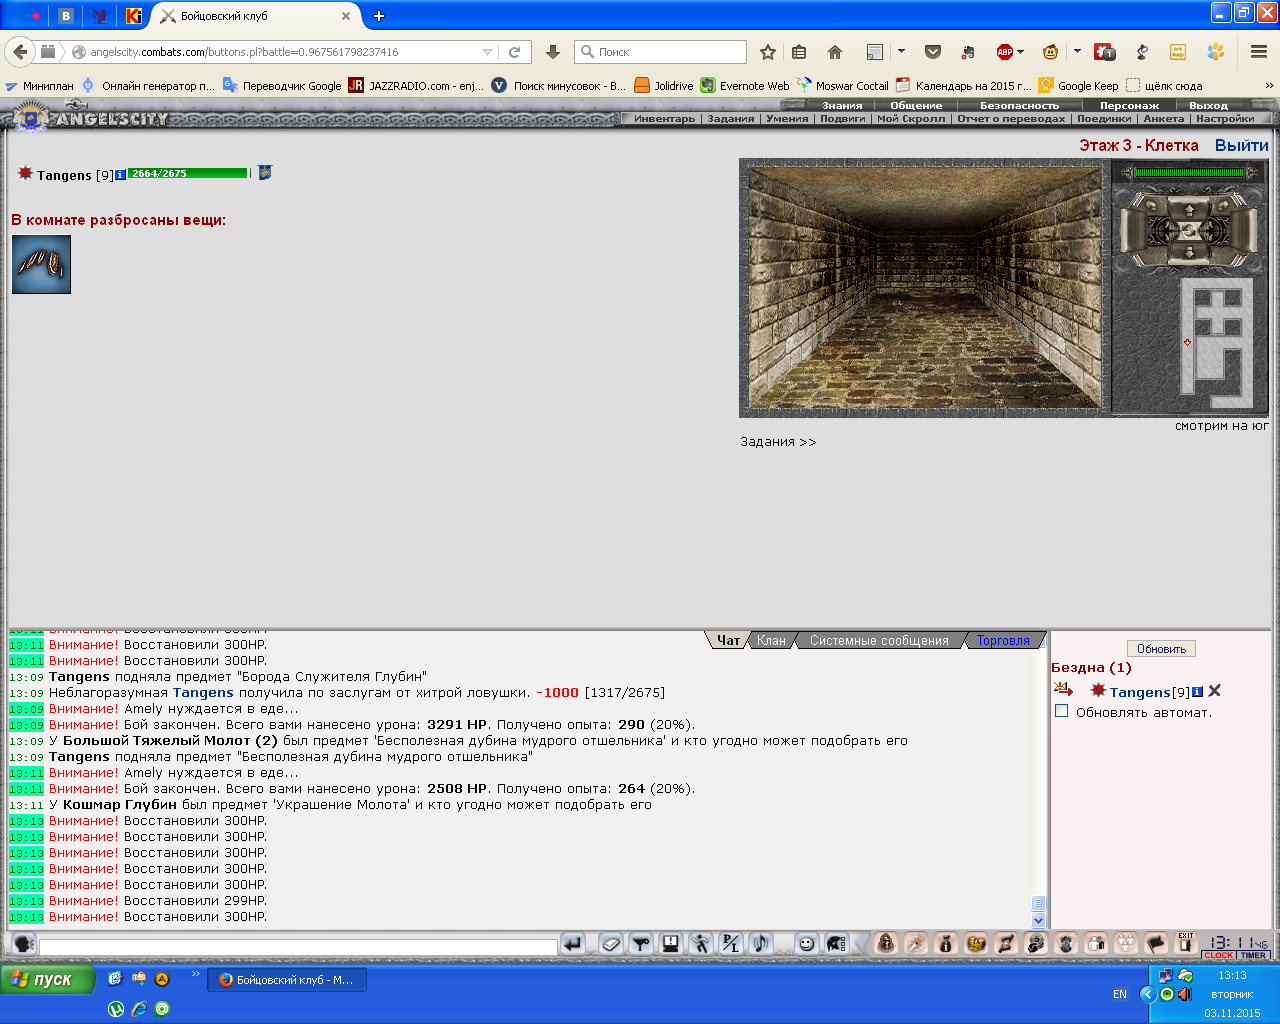Screen dimensions: 1280x1024
Task: Open the 'Знания' top menu
Action: 842,105
